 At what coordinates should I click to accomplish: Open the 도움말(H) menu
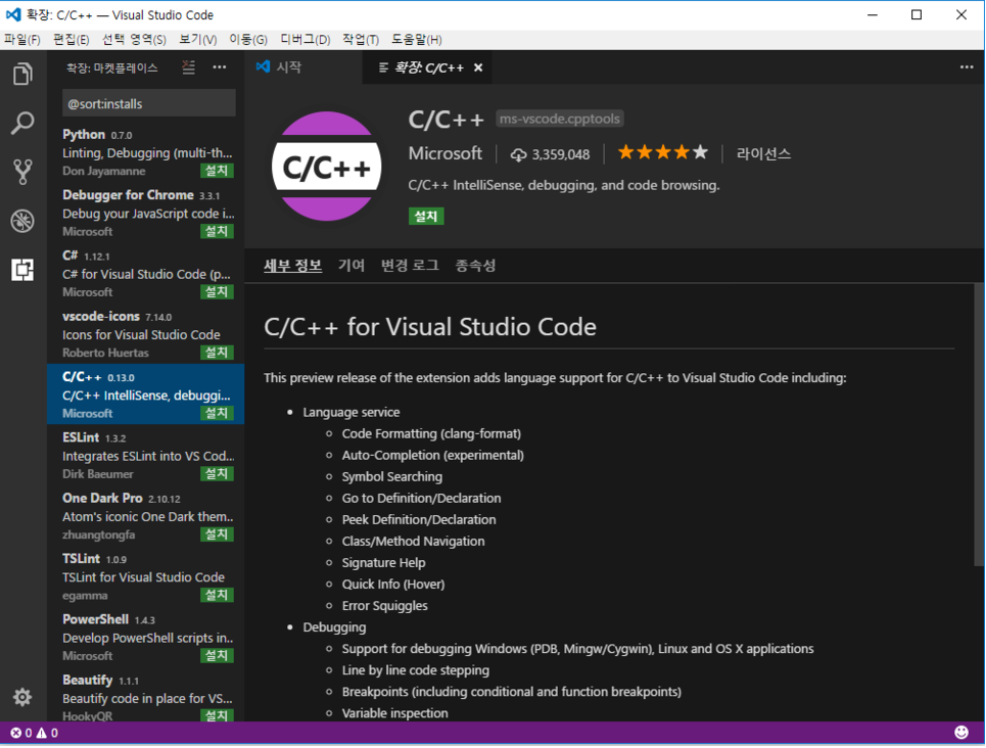(x=416, y=40)
